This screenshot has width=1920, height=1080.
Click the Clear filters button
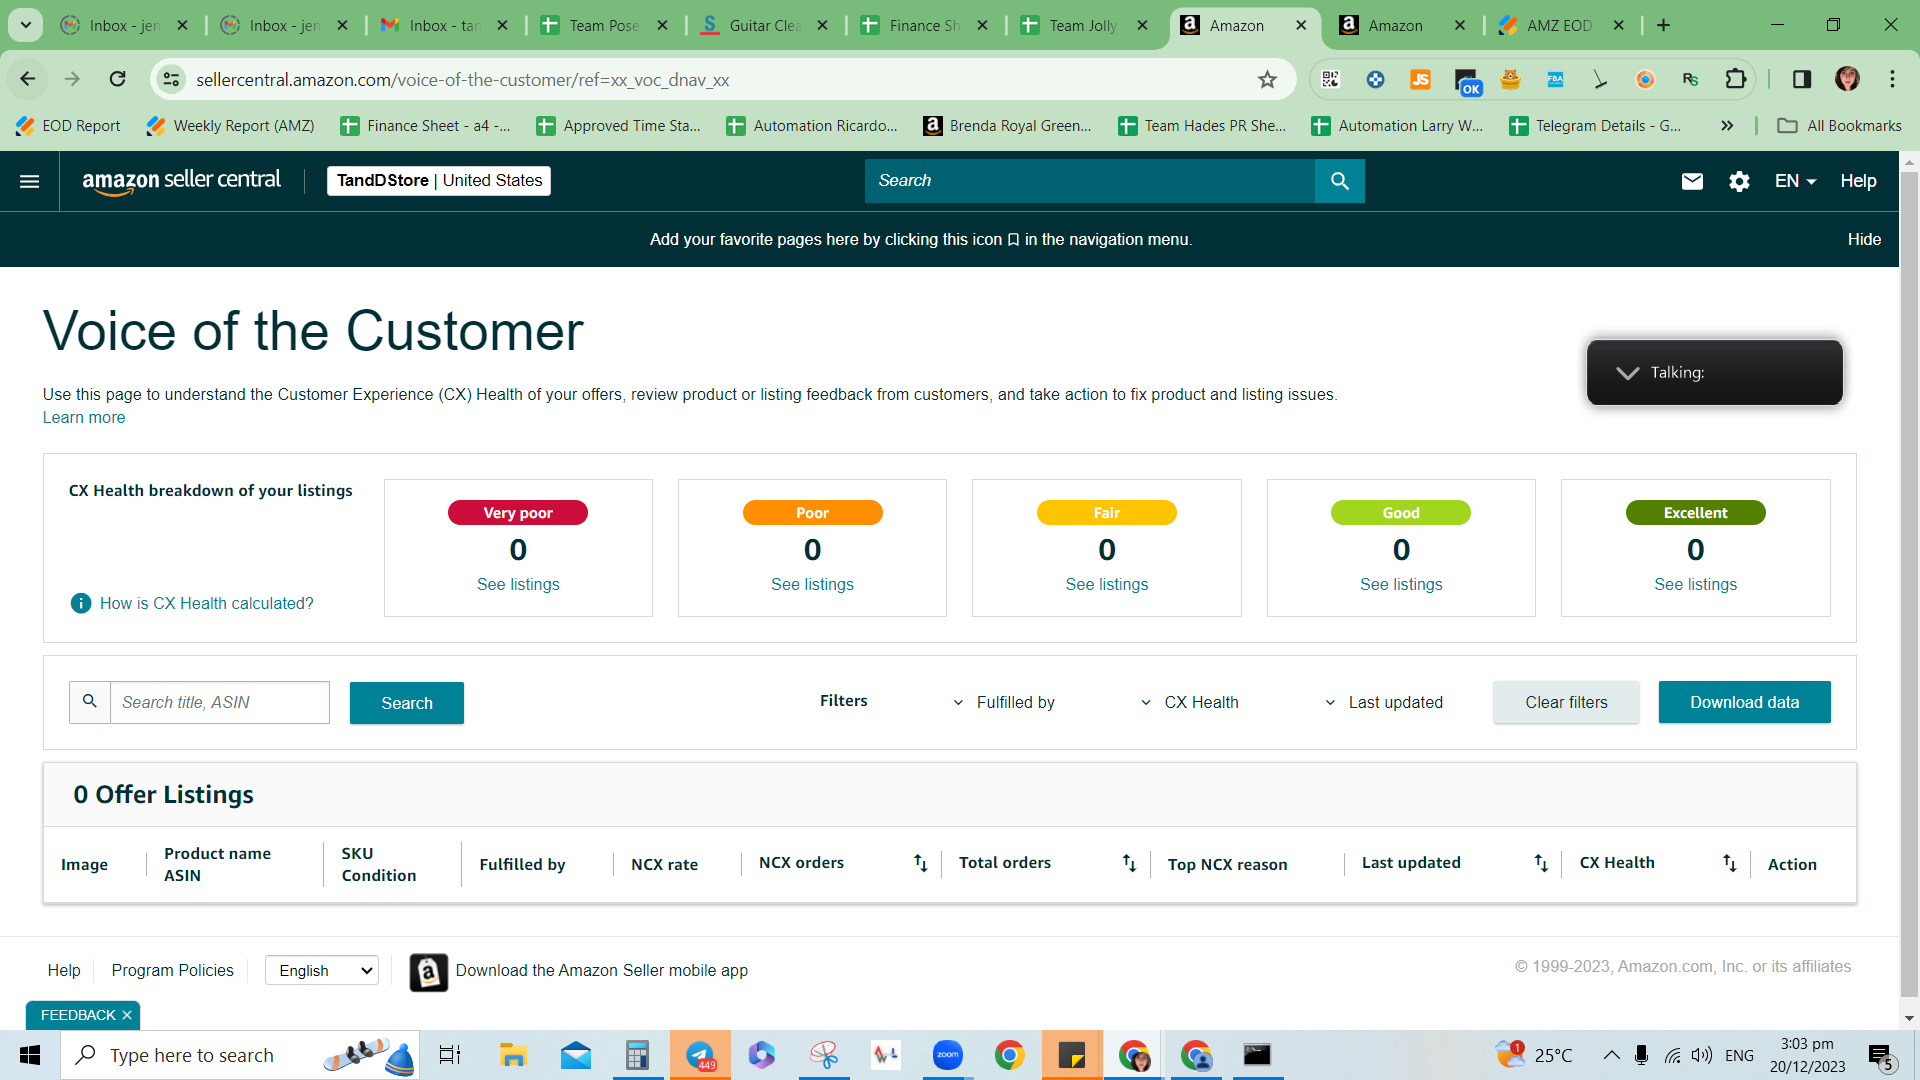[x=1566, y=702]
